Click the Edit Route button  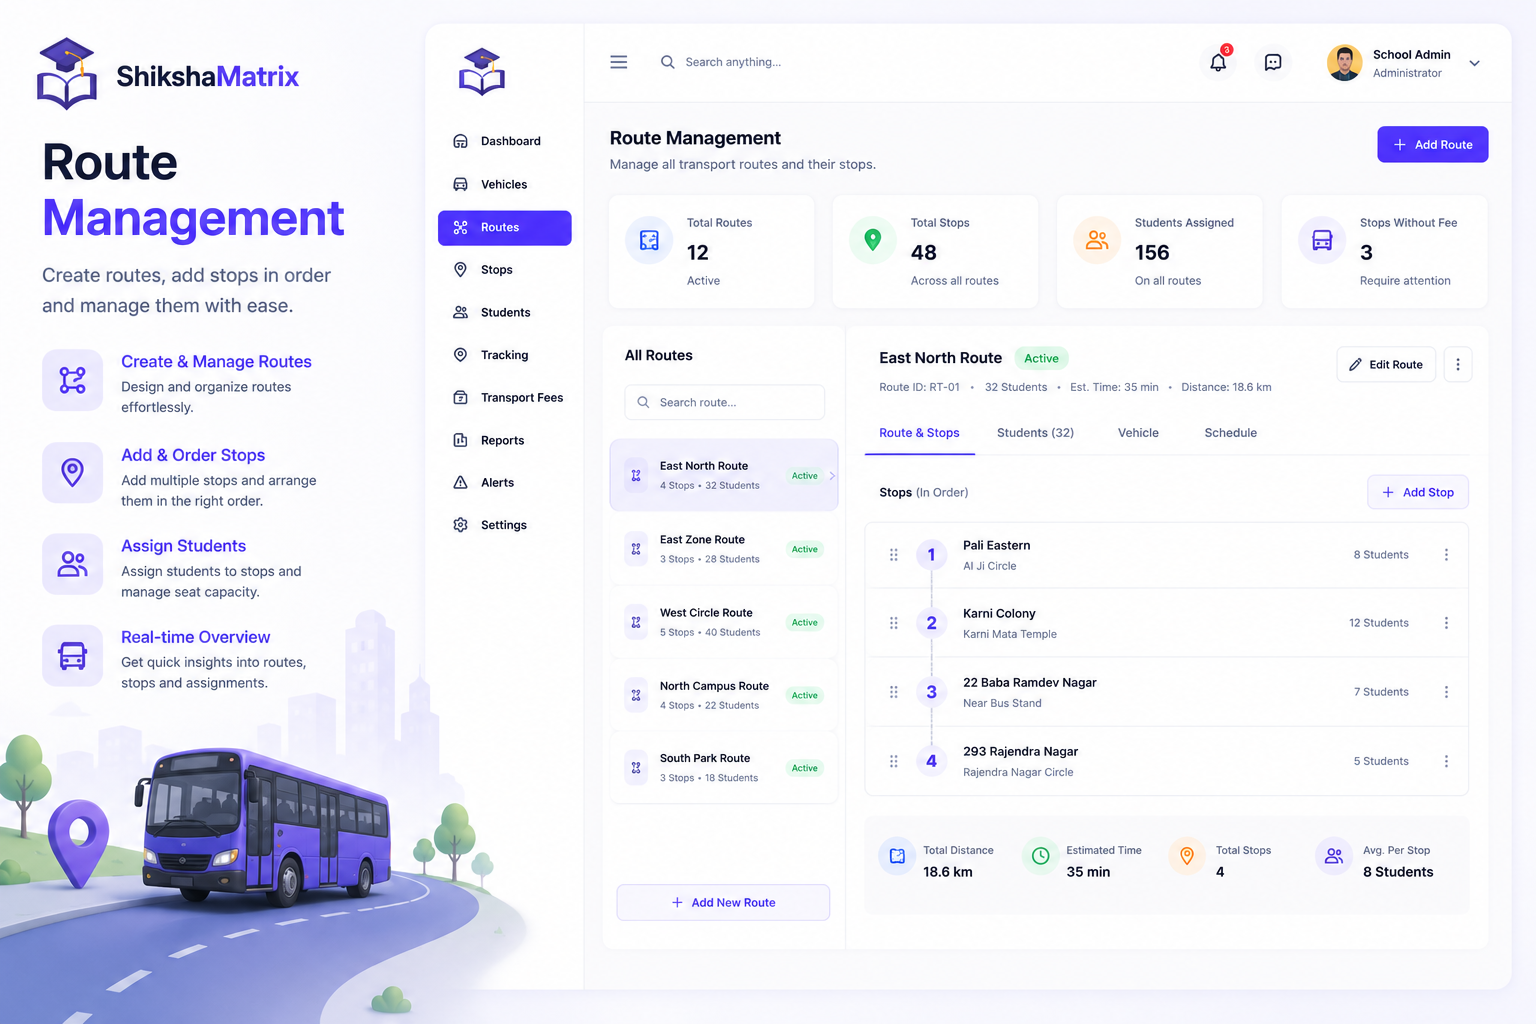[x=1386, y=365]
